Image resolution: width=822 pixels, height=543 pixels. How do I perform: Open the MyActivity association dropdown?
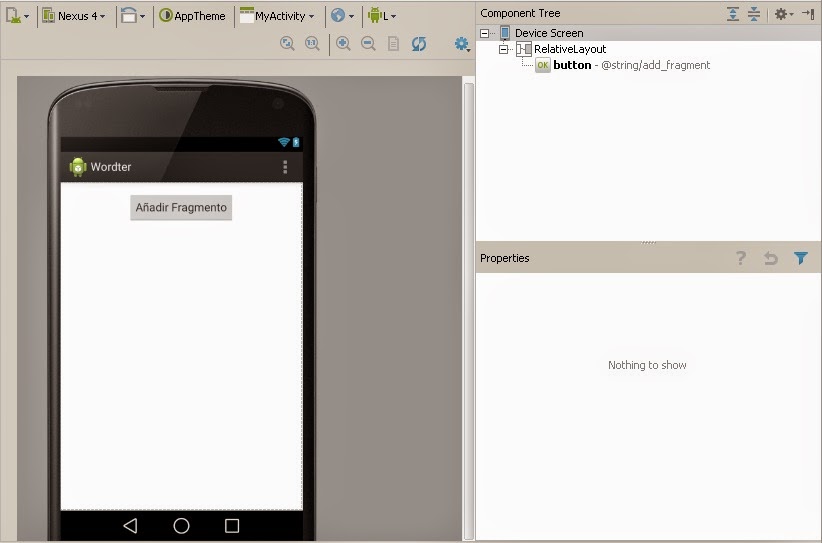[x=277, y=16]
